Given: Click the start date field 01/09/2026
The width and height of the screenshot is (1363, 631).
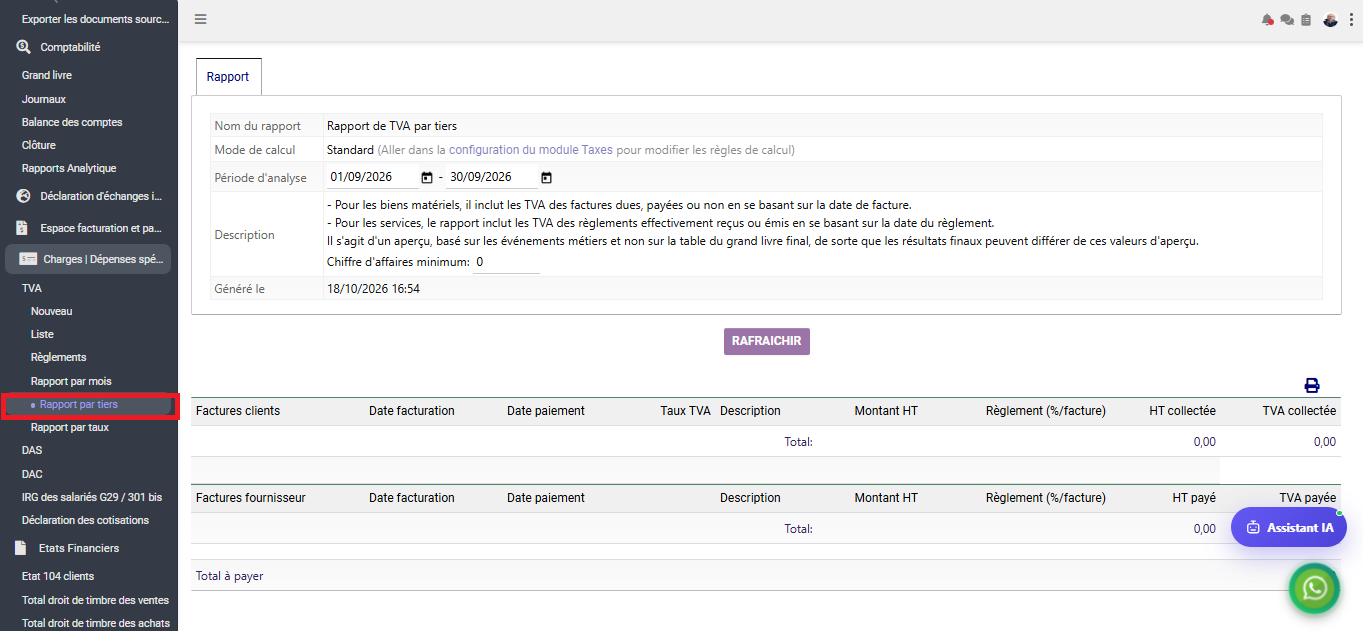Looking at the screenshot, I should (372, 178).
